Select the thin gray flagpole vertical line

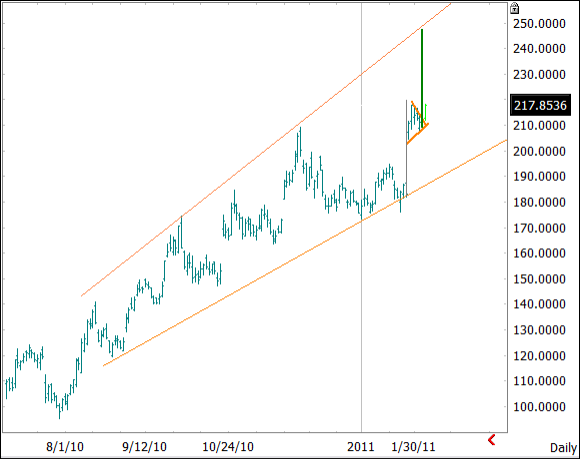[x=407, y=148]
